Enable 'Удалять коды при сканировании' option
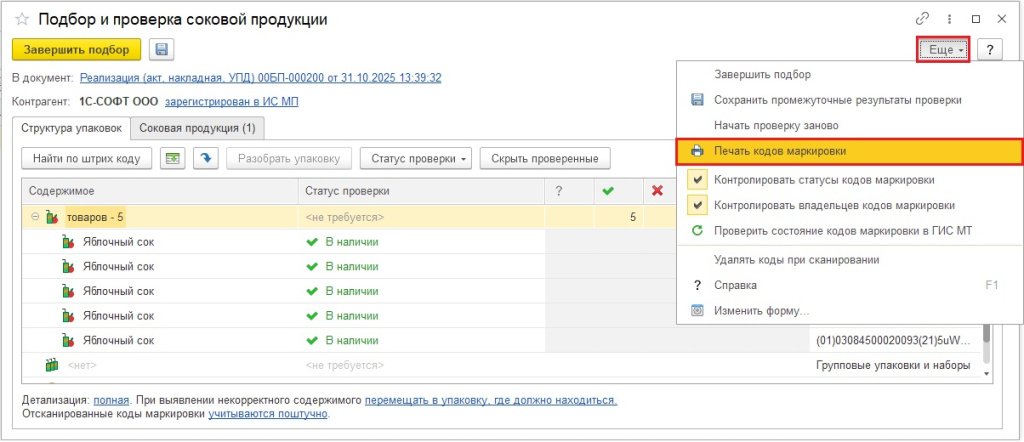This screenshot has width=1024, height=442. [796, 260]
